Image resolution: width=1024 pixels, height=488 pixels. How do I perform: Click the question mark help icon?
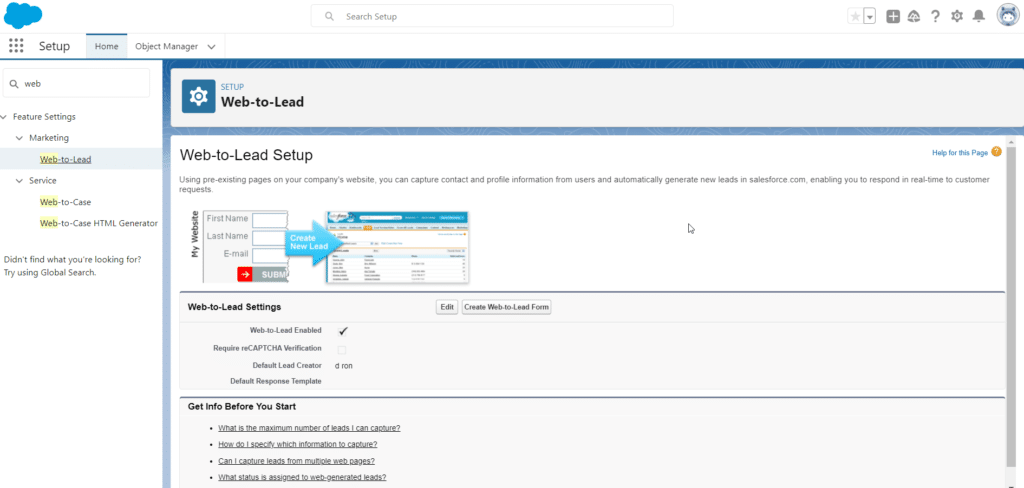[935, 16]
